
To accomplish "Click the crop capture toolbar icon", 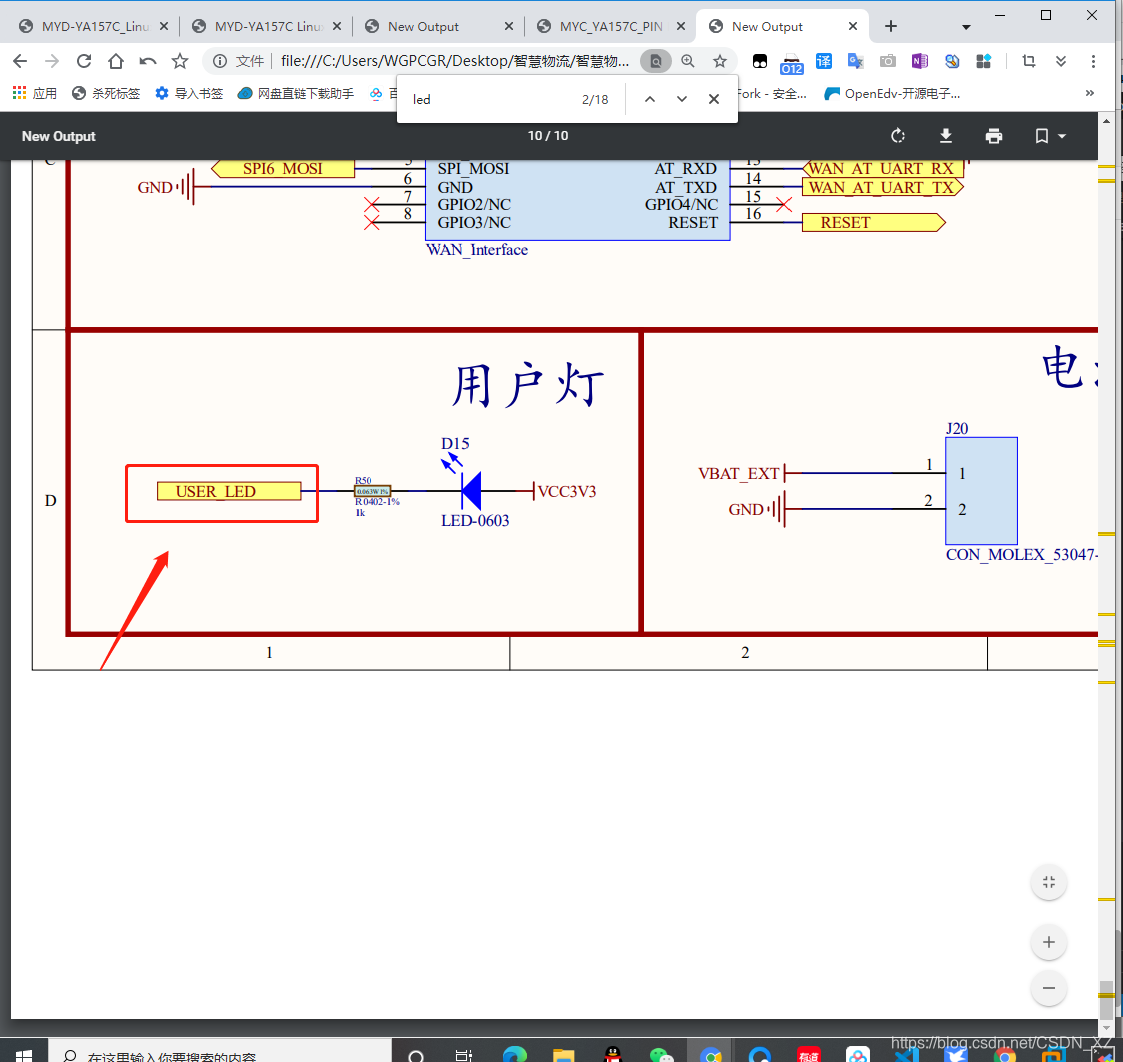I will 1028,62.
